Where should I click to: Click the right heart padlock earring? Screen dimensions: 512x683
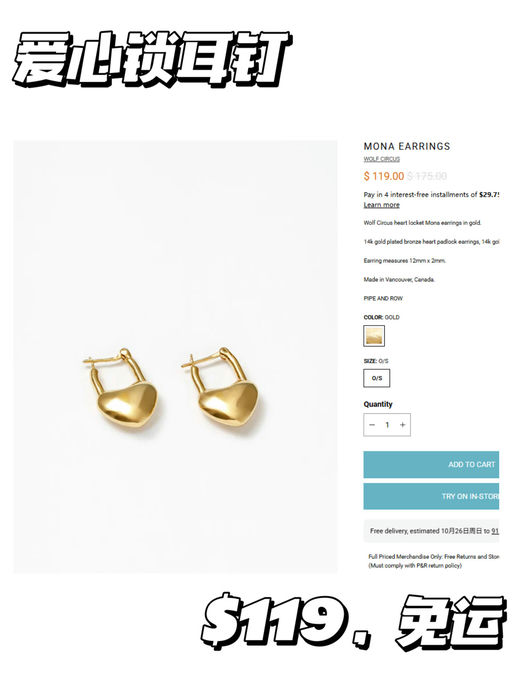(x=221, y=389)
